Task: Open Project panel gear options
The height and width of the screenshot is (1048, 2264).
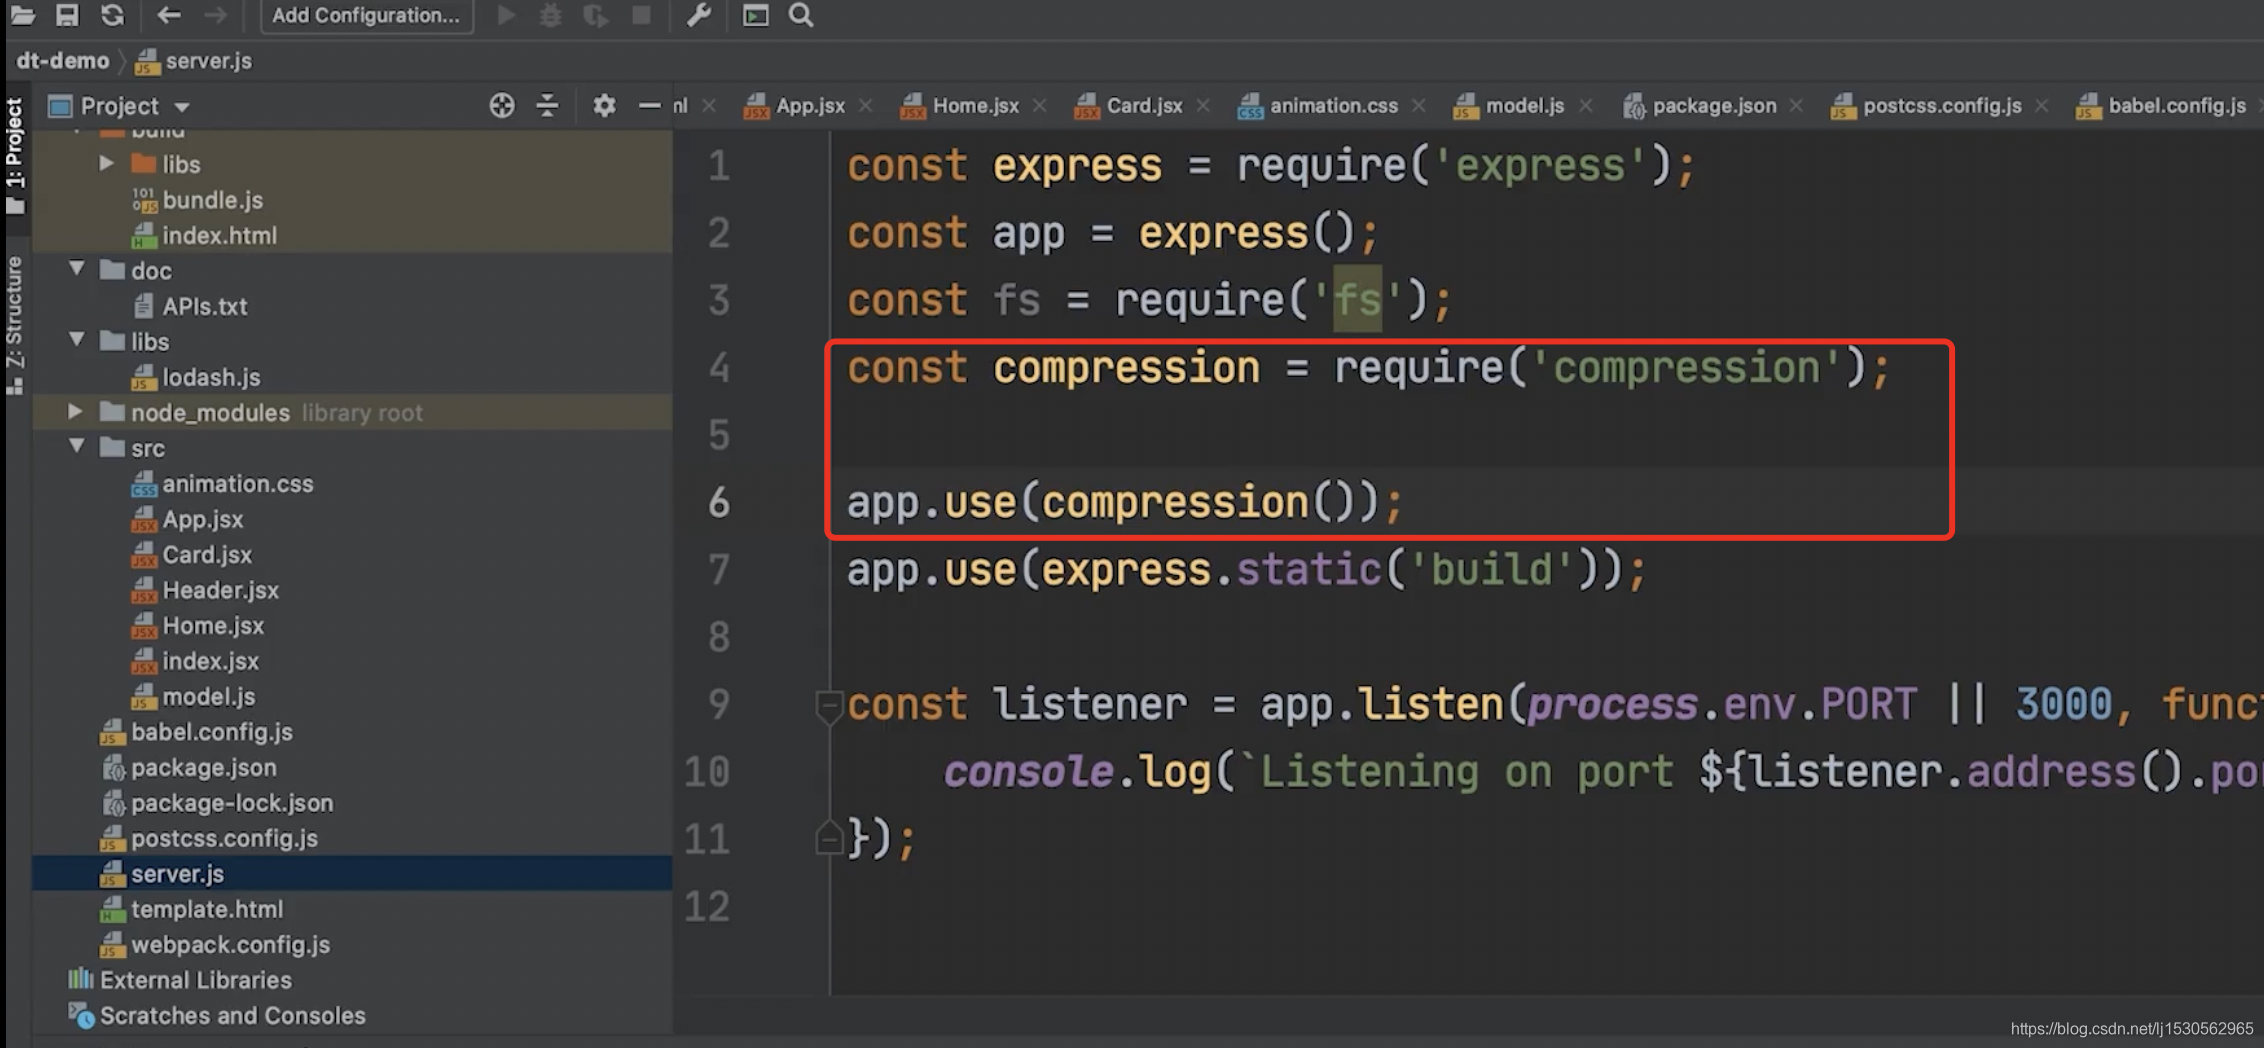Action: (604, 105)
